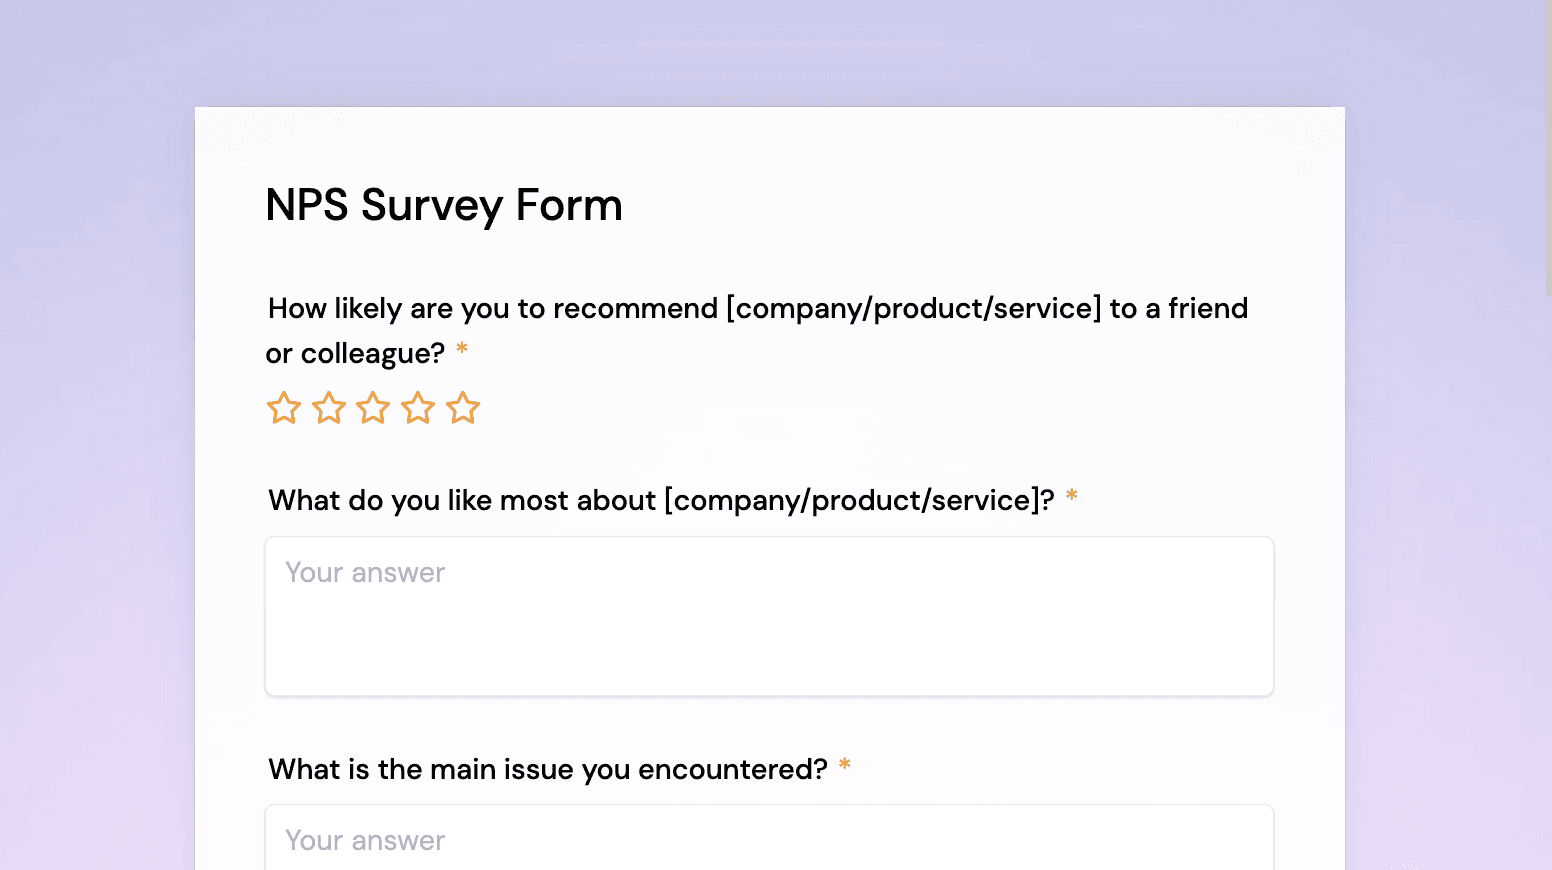Give the full five-star rating
The height and width of the screenshot is (870, 1552).
click(463, 408)
